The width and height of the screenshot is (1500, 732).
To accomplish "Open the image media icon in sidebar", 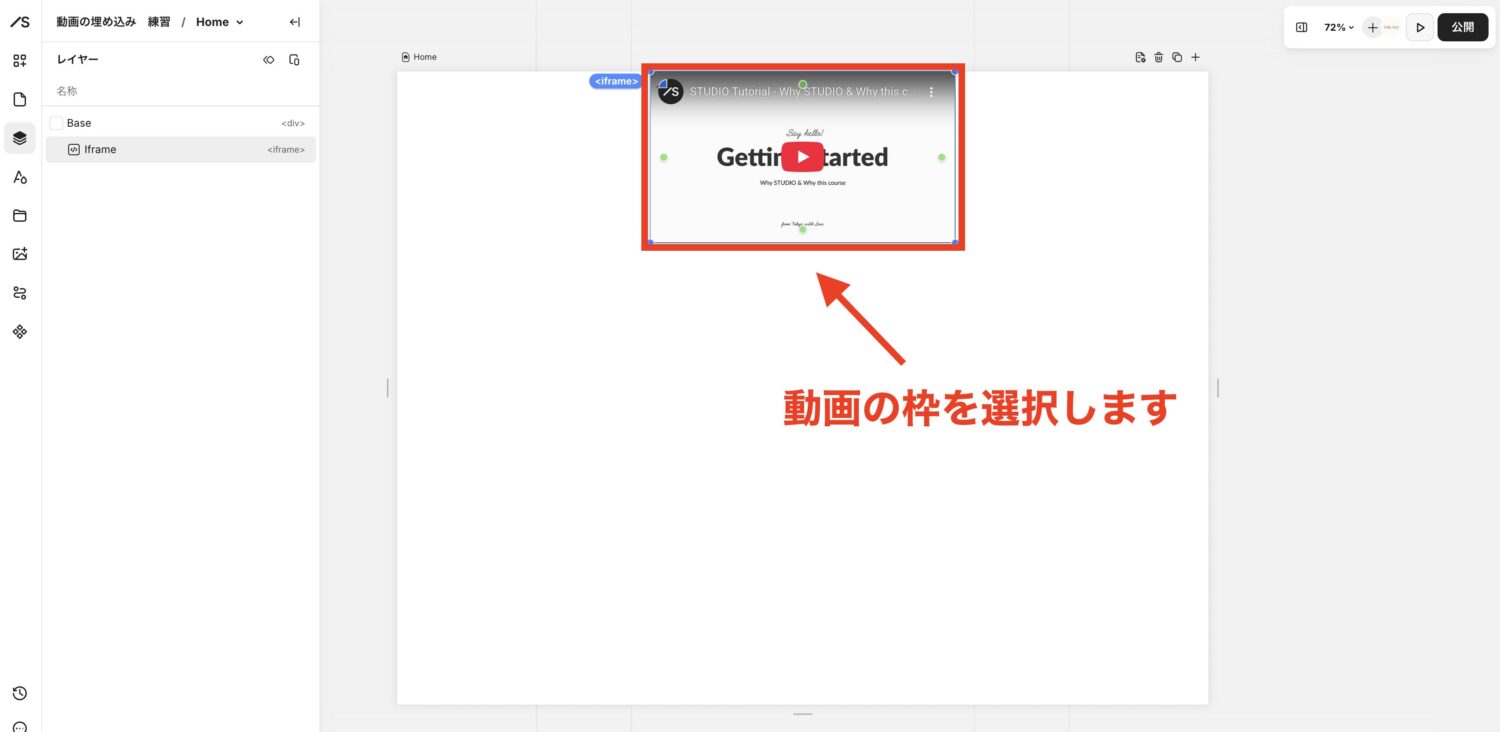I will pyautogui.click(x=20, y=254).
